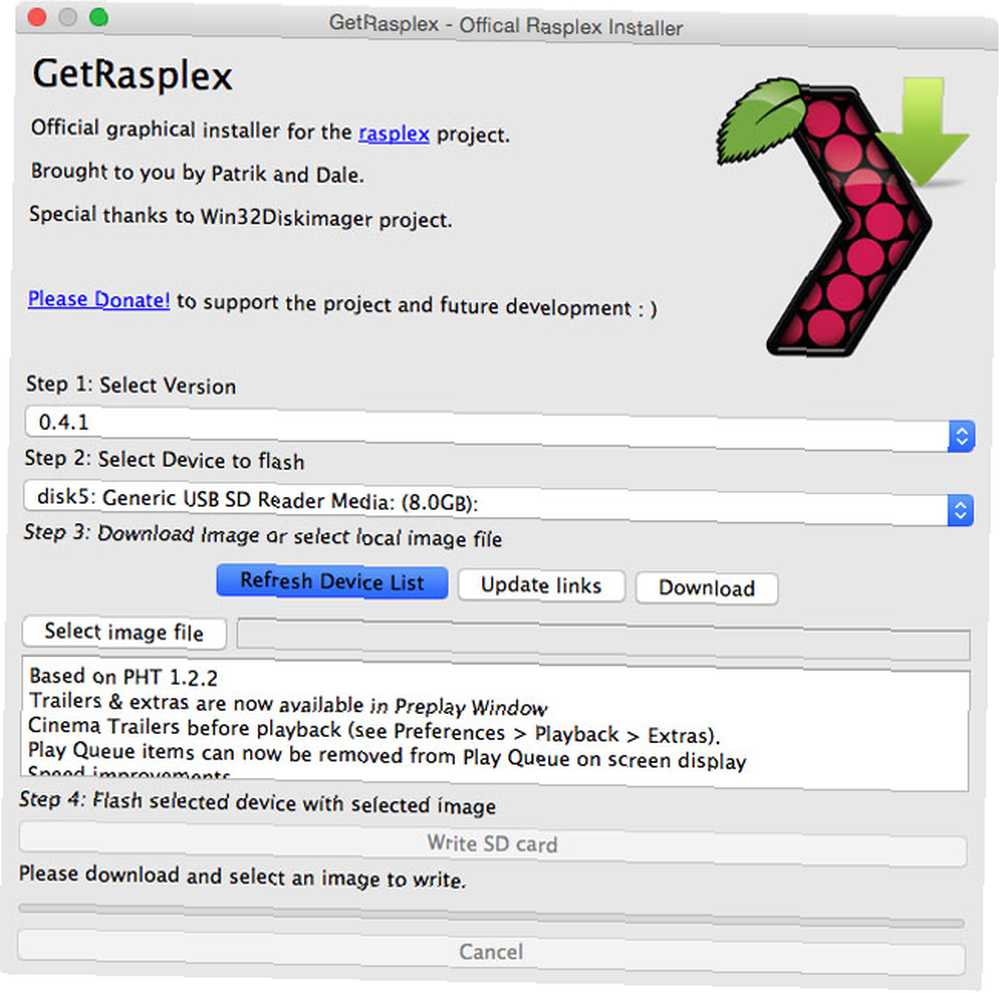Click the Update links button
The width and height of the screenshot is (1000, 993).
pos(541,585)
